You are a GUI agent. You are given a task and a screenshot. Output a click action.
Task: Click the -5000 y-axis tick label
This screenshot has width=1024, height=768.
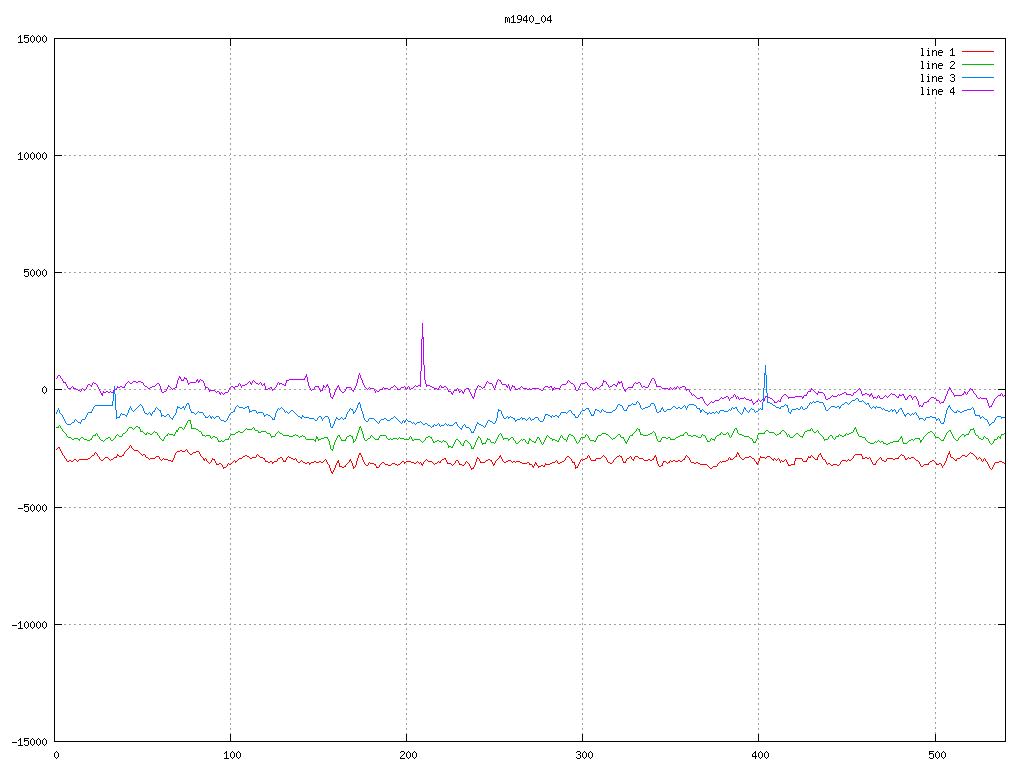[32, 508]
